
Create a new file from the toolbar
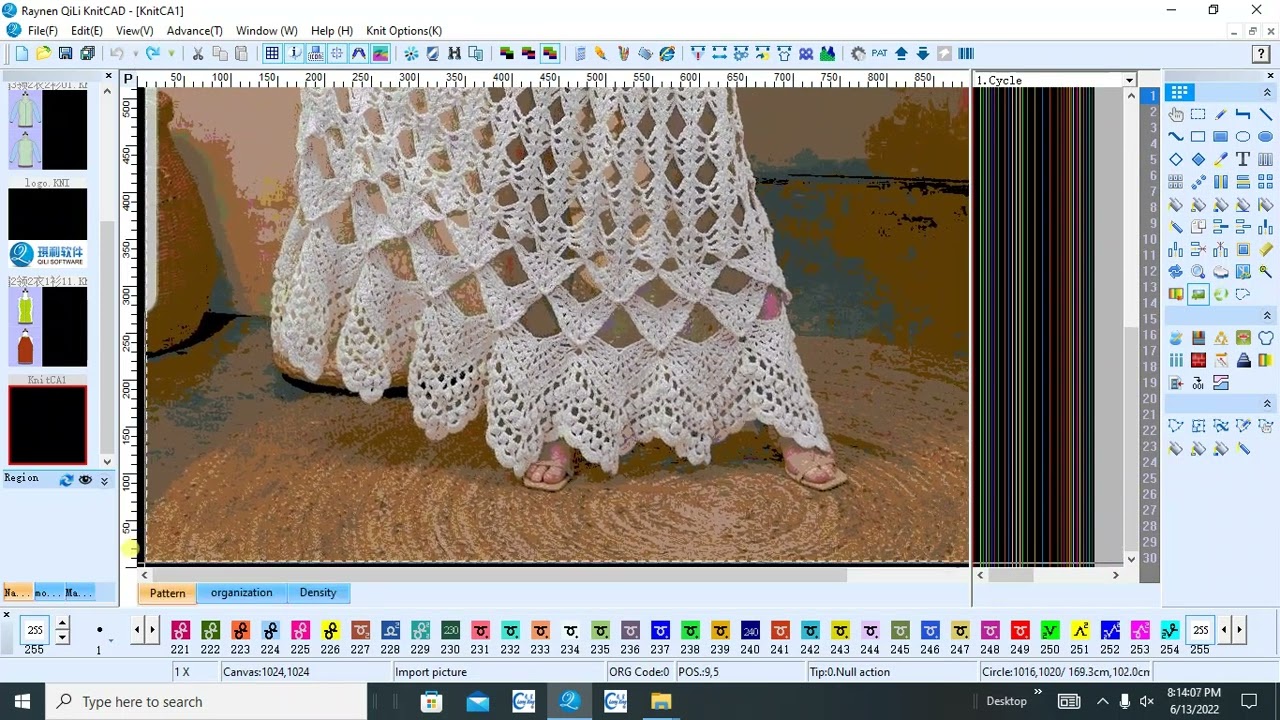(21, 54)
